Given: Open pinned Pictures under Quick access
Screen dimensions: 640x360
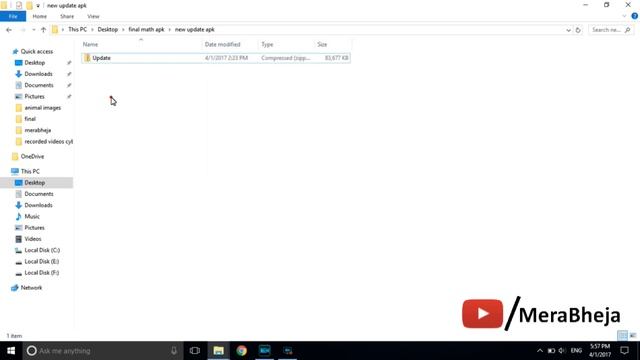Looking at the screenshot, I should click(34, 96).
